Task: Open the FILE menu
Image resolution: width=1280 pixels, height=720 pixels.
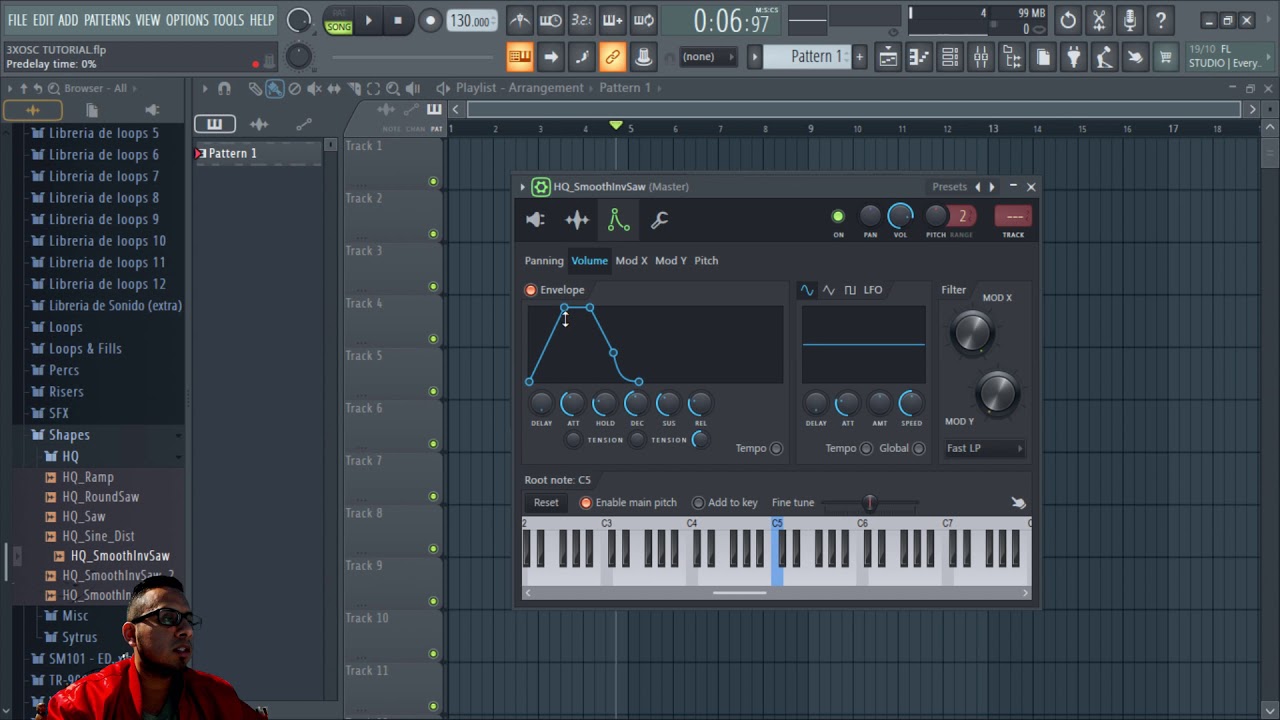Action: tap(17, 20)
